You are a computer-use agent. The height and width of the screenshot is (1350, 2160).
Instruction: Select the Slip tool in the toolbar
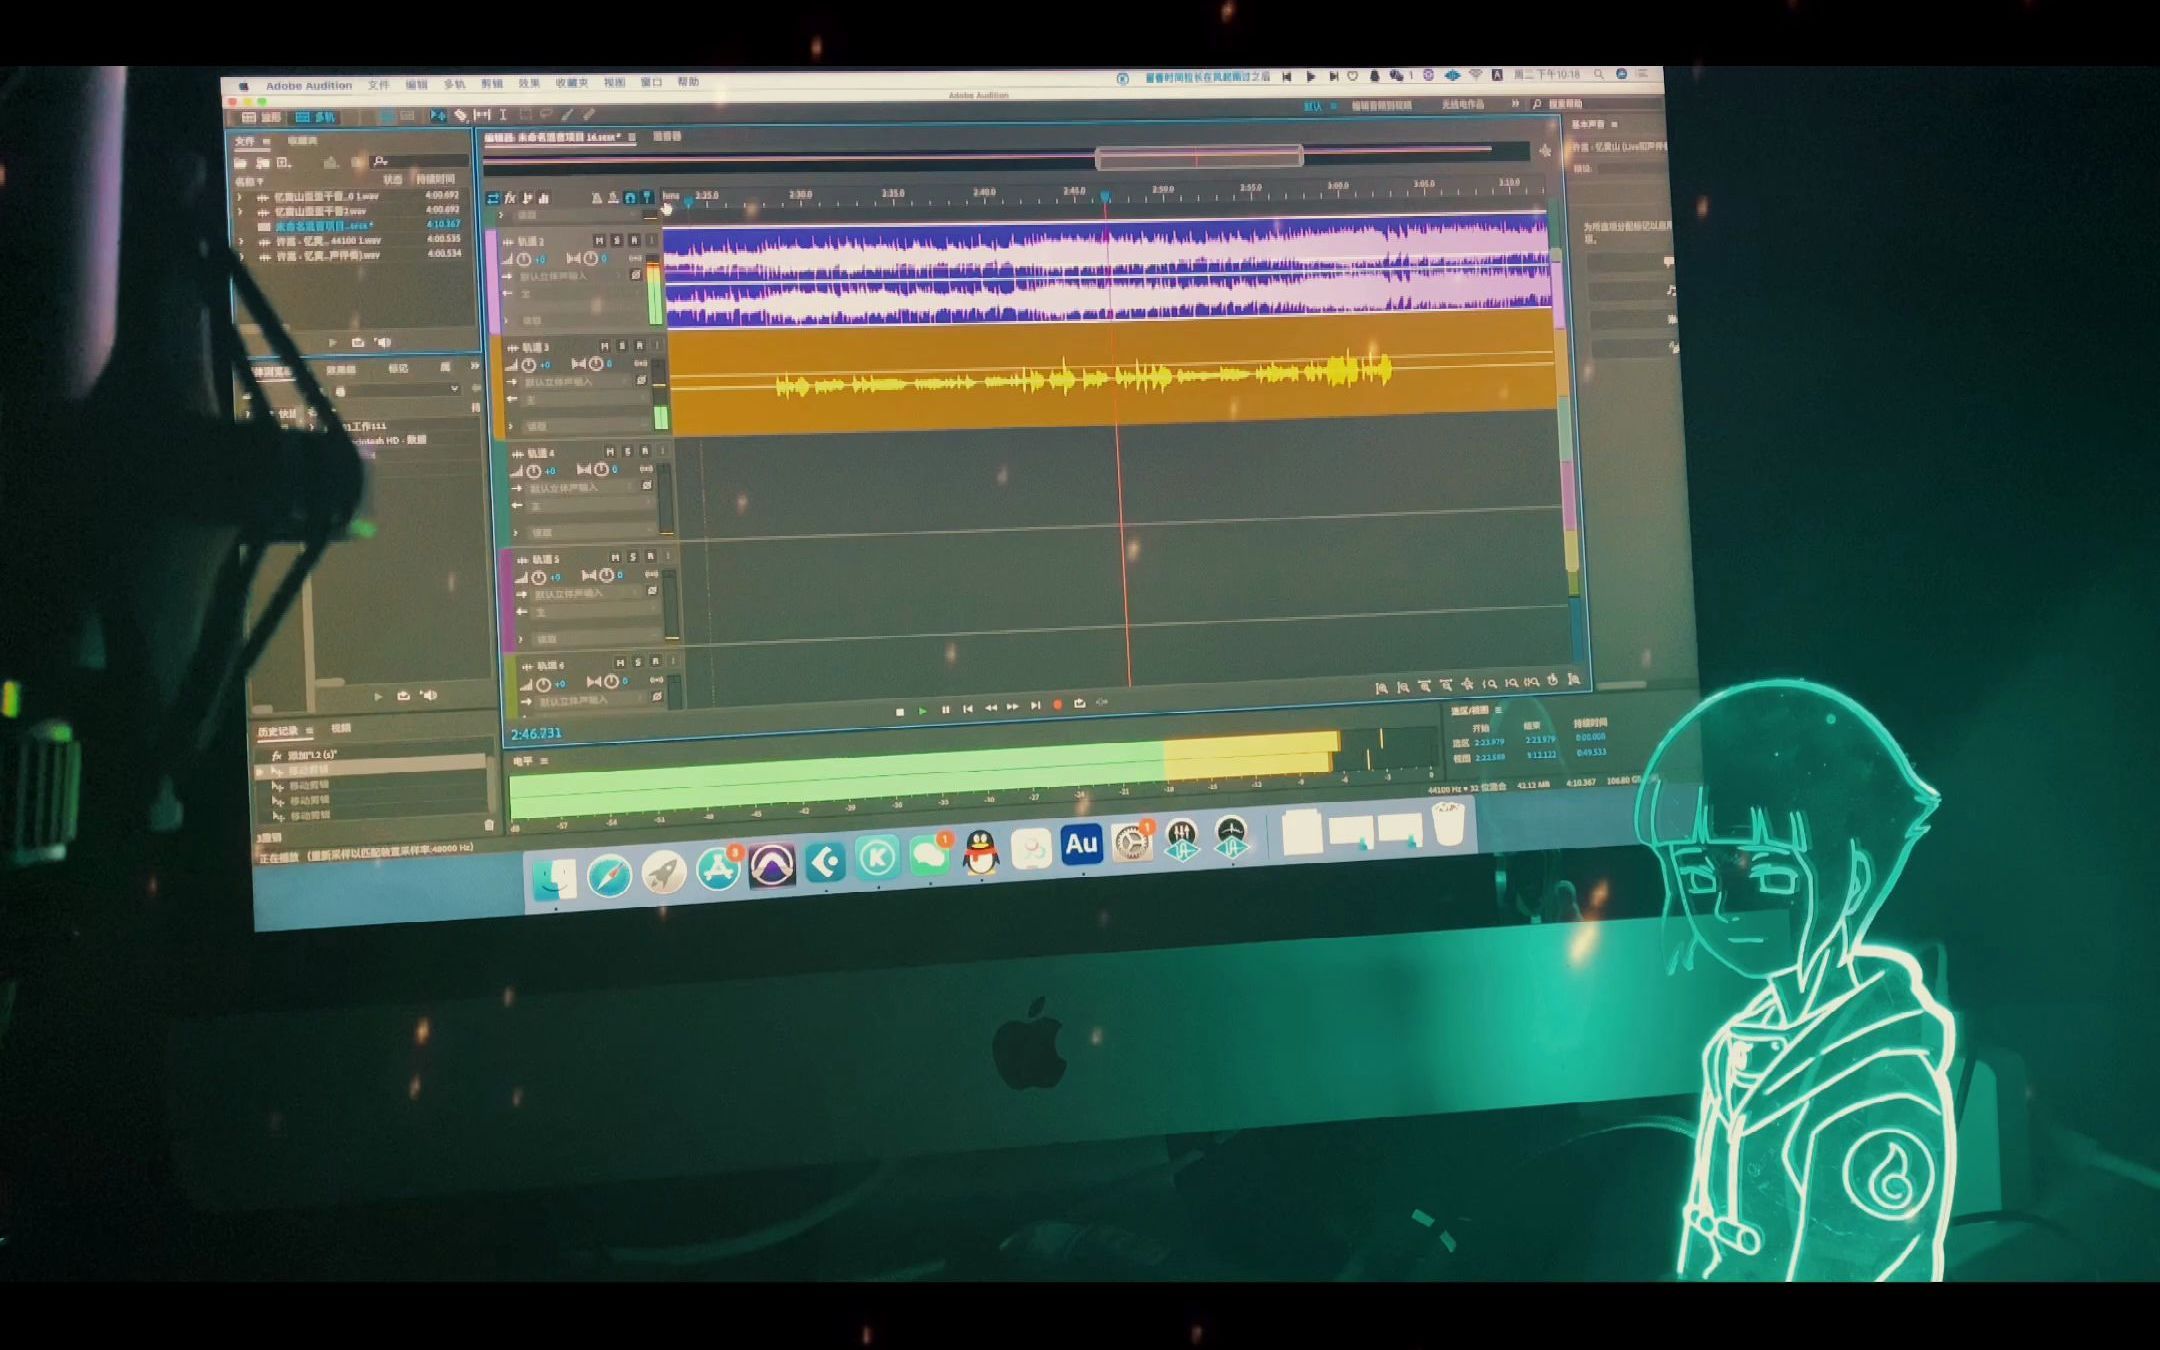click(483, 116)
